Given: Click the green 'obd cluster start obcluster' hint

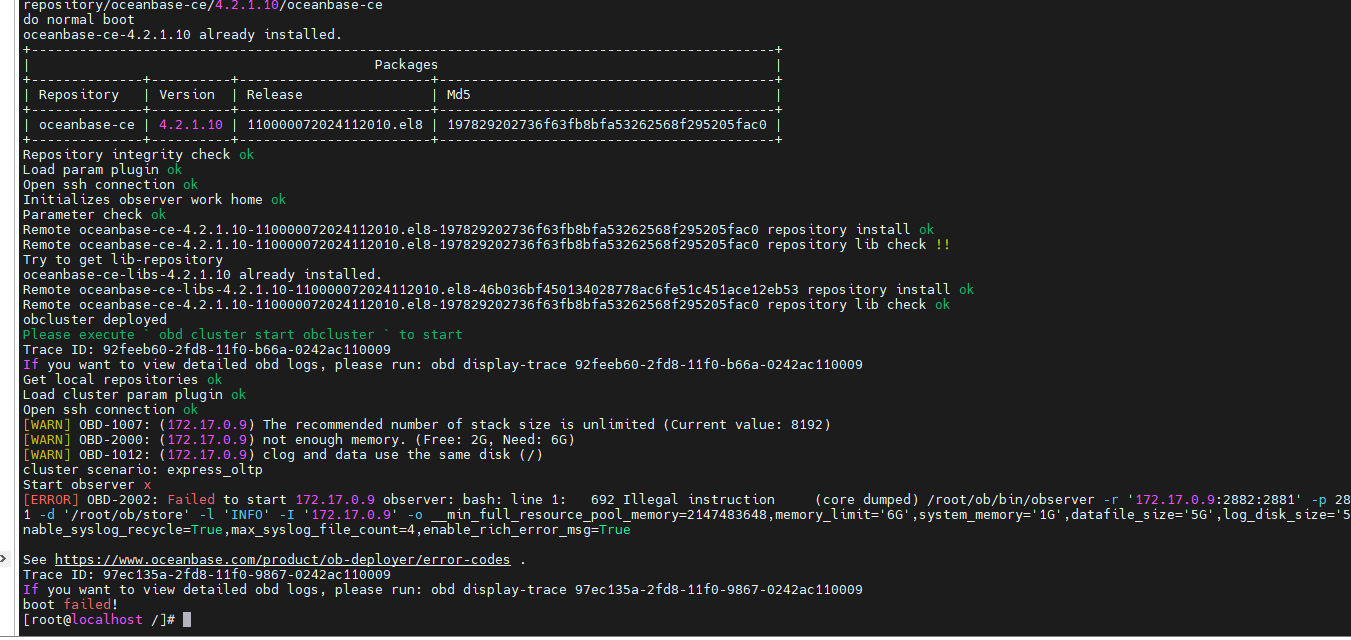Looking at the screenshot, I should [243, 335].
